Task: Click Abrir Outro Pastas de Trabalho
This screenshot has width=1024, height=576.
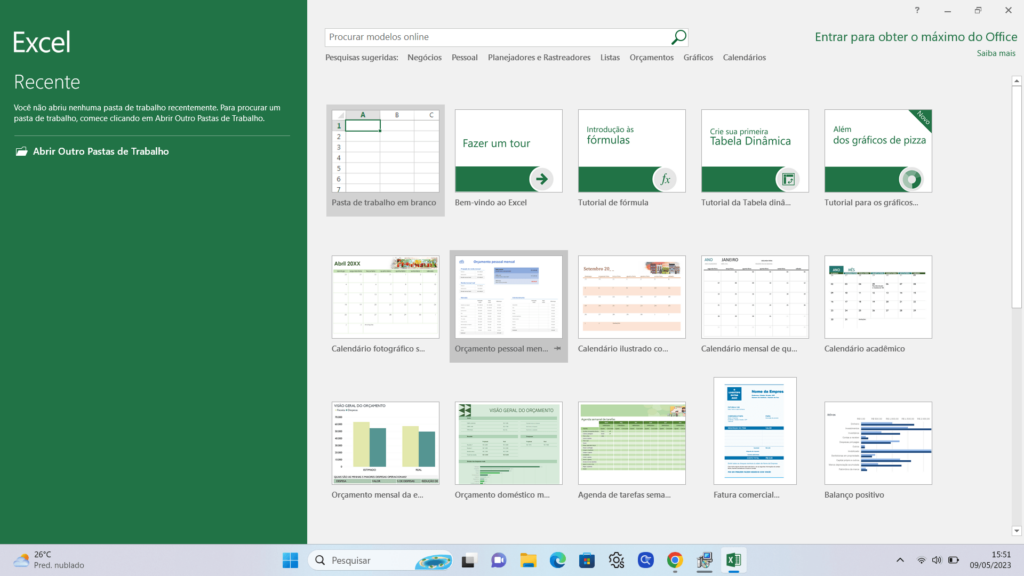Action: [x=101, y=152]
